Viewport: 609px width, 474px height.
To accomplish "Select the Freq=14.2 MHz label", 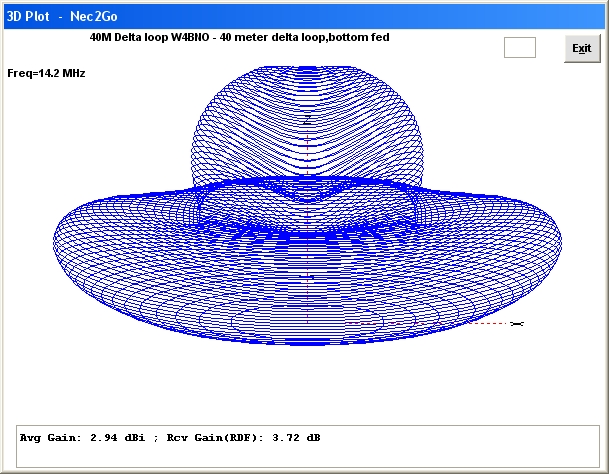I will pos(46,73).
